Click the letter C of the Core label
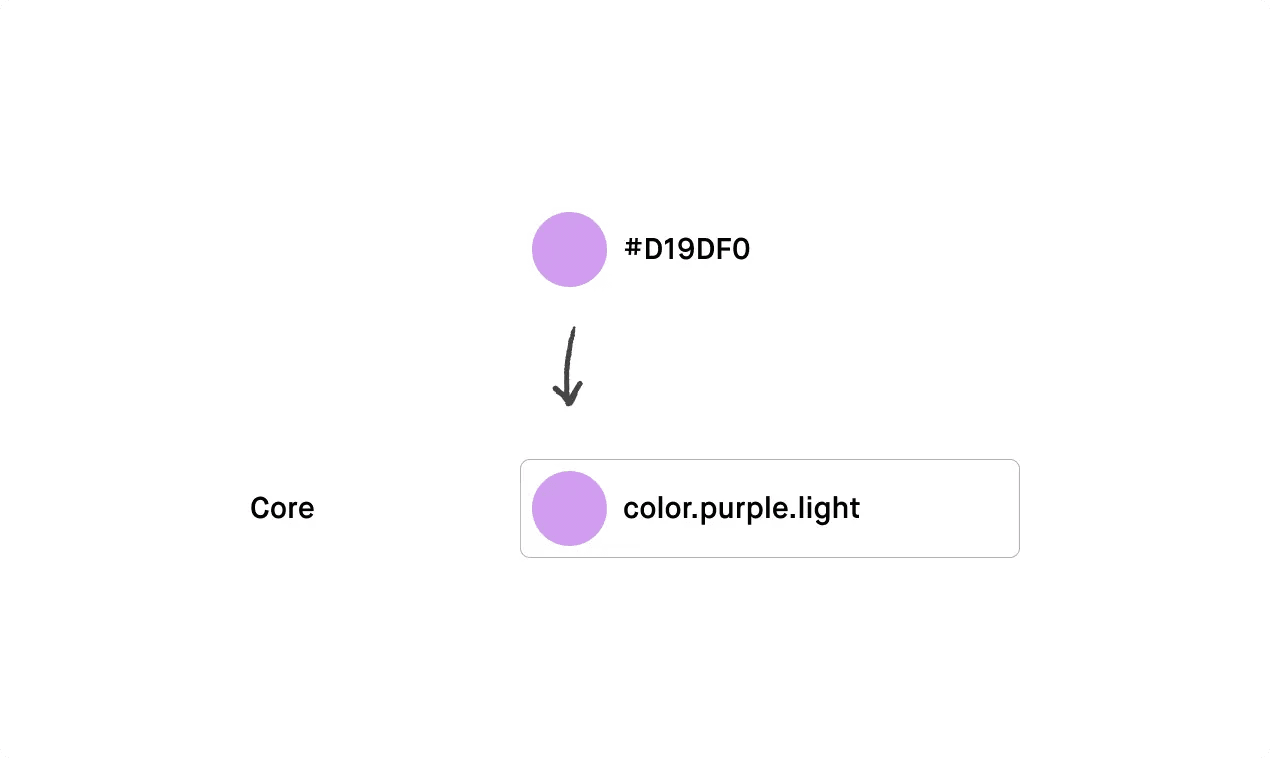The image size is (1270, 758). click(259, 508)
